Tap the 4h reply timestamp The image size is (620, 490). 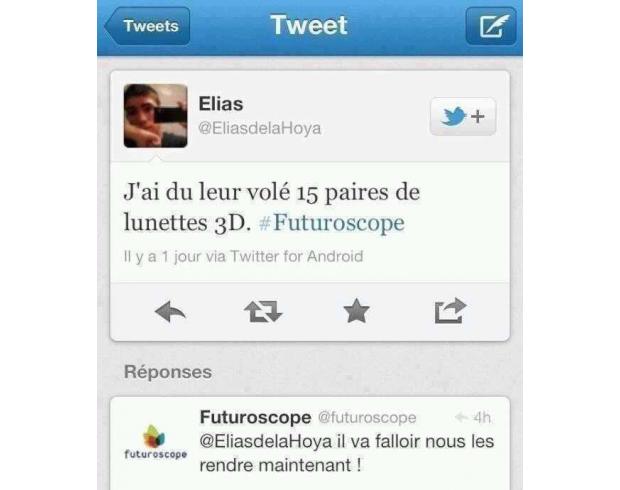482,417
